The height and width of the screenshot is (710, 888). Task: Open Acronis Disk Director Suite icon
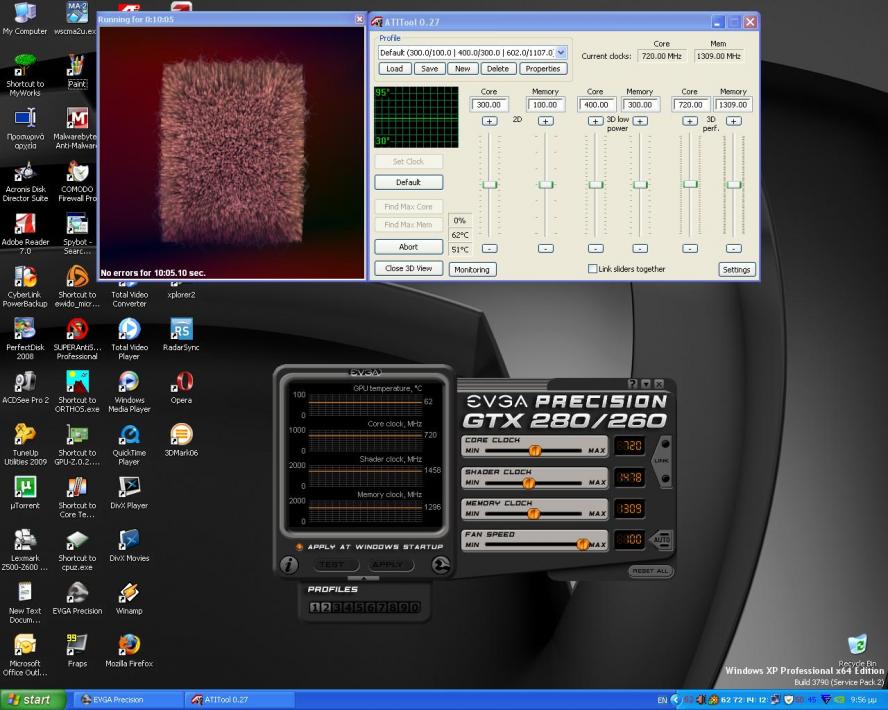click(25, 181)
